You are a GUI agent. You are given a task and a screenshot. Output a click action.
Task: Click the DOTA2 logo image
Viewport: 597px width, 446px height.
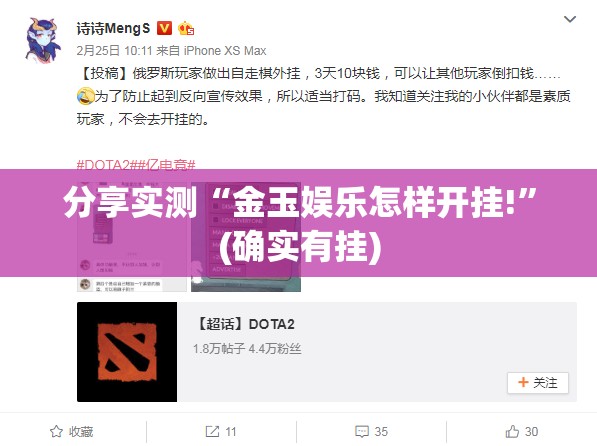(x=127, y=352)
